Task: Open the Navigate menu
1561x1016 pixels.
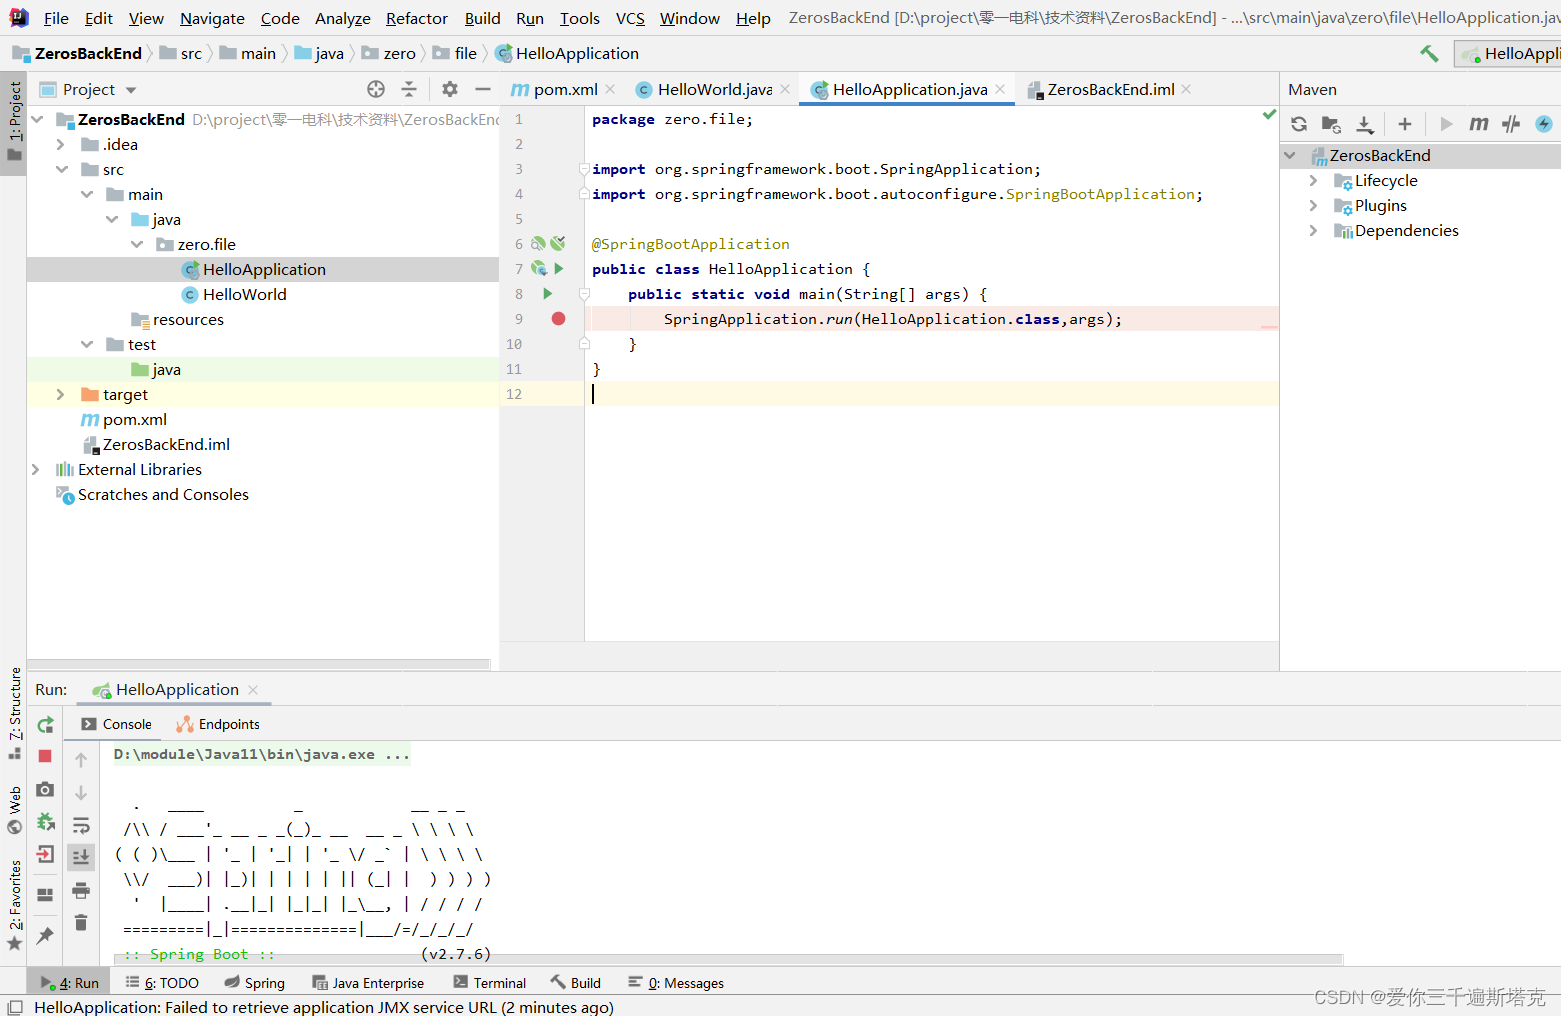Action: (211, 18)
